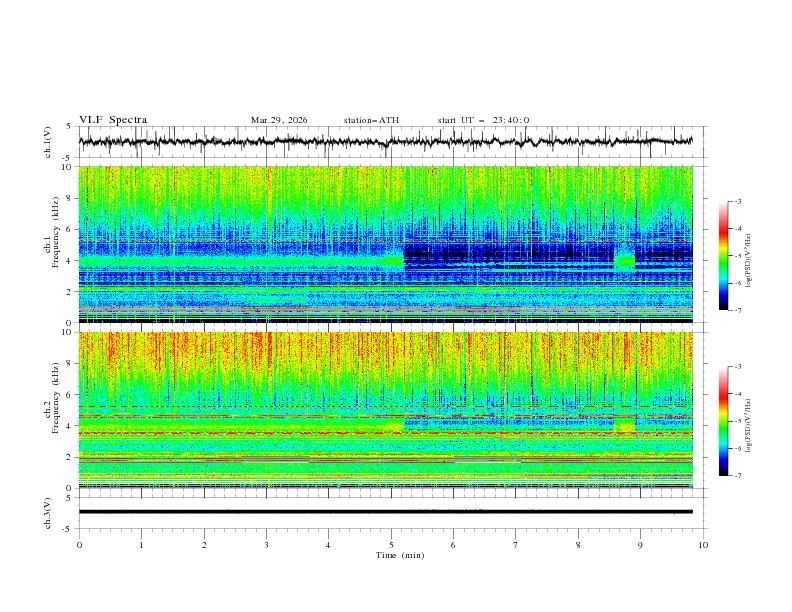The image size is (792, 612).
Task: Click inside the ch.2 spectrogram panel
Action: click(x=386, y=410)
